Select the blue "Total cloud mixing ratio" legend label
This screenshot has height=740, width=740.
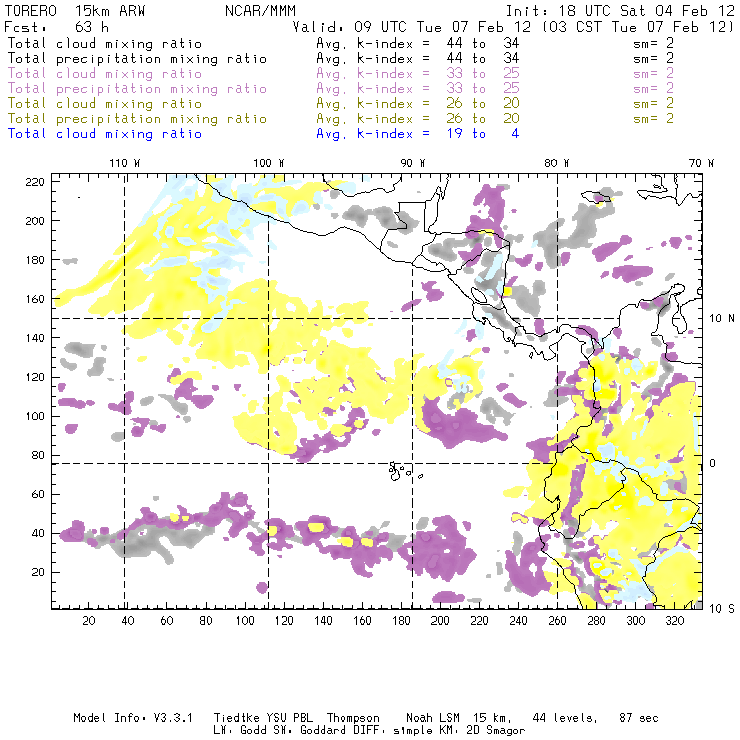point(105,134)
